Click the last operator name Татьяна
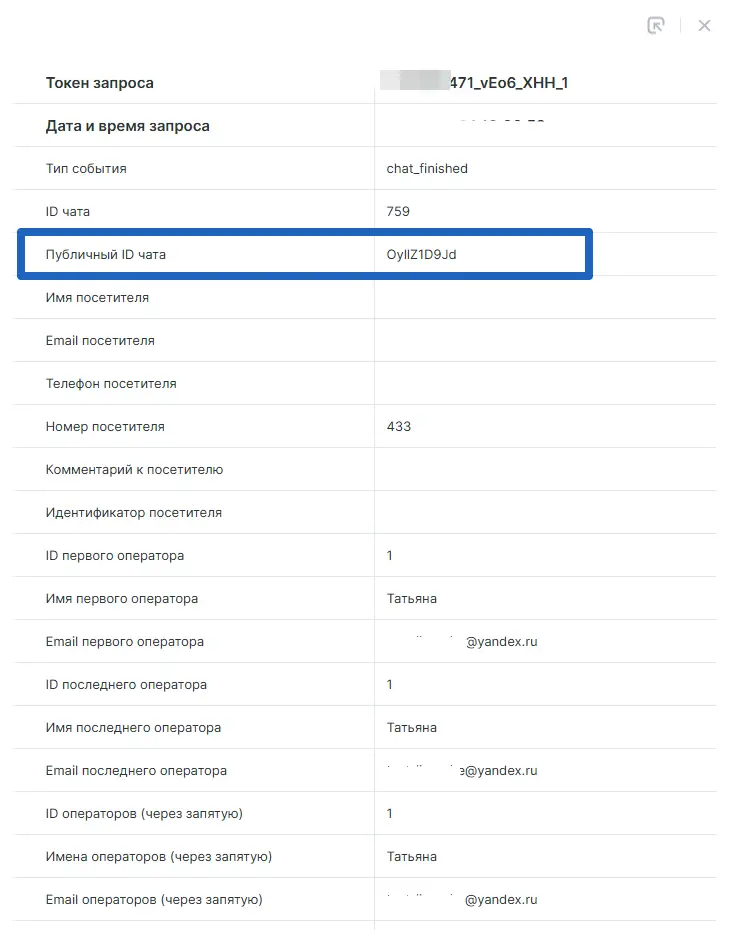 pyautogui.click(x=412, y=727)
